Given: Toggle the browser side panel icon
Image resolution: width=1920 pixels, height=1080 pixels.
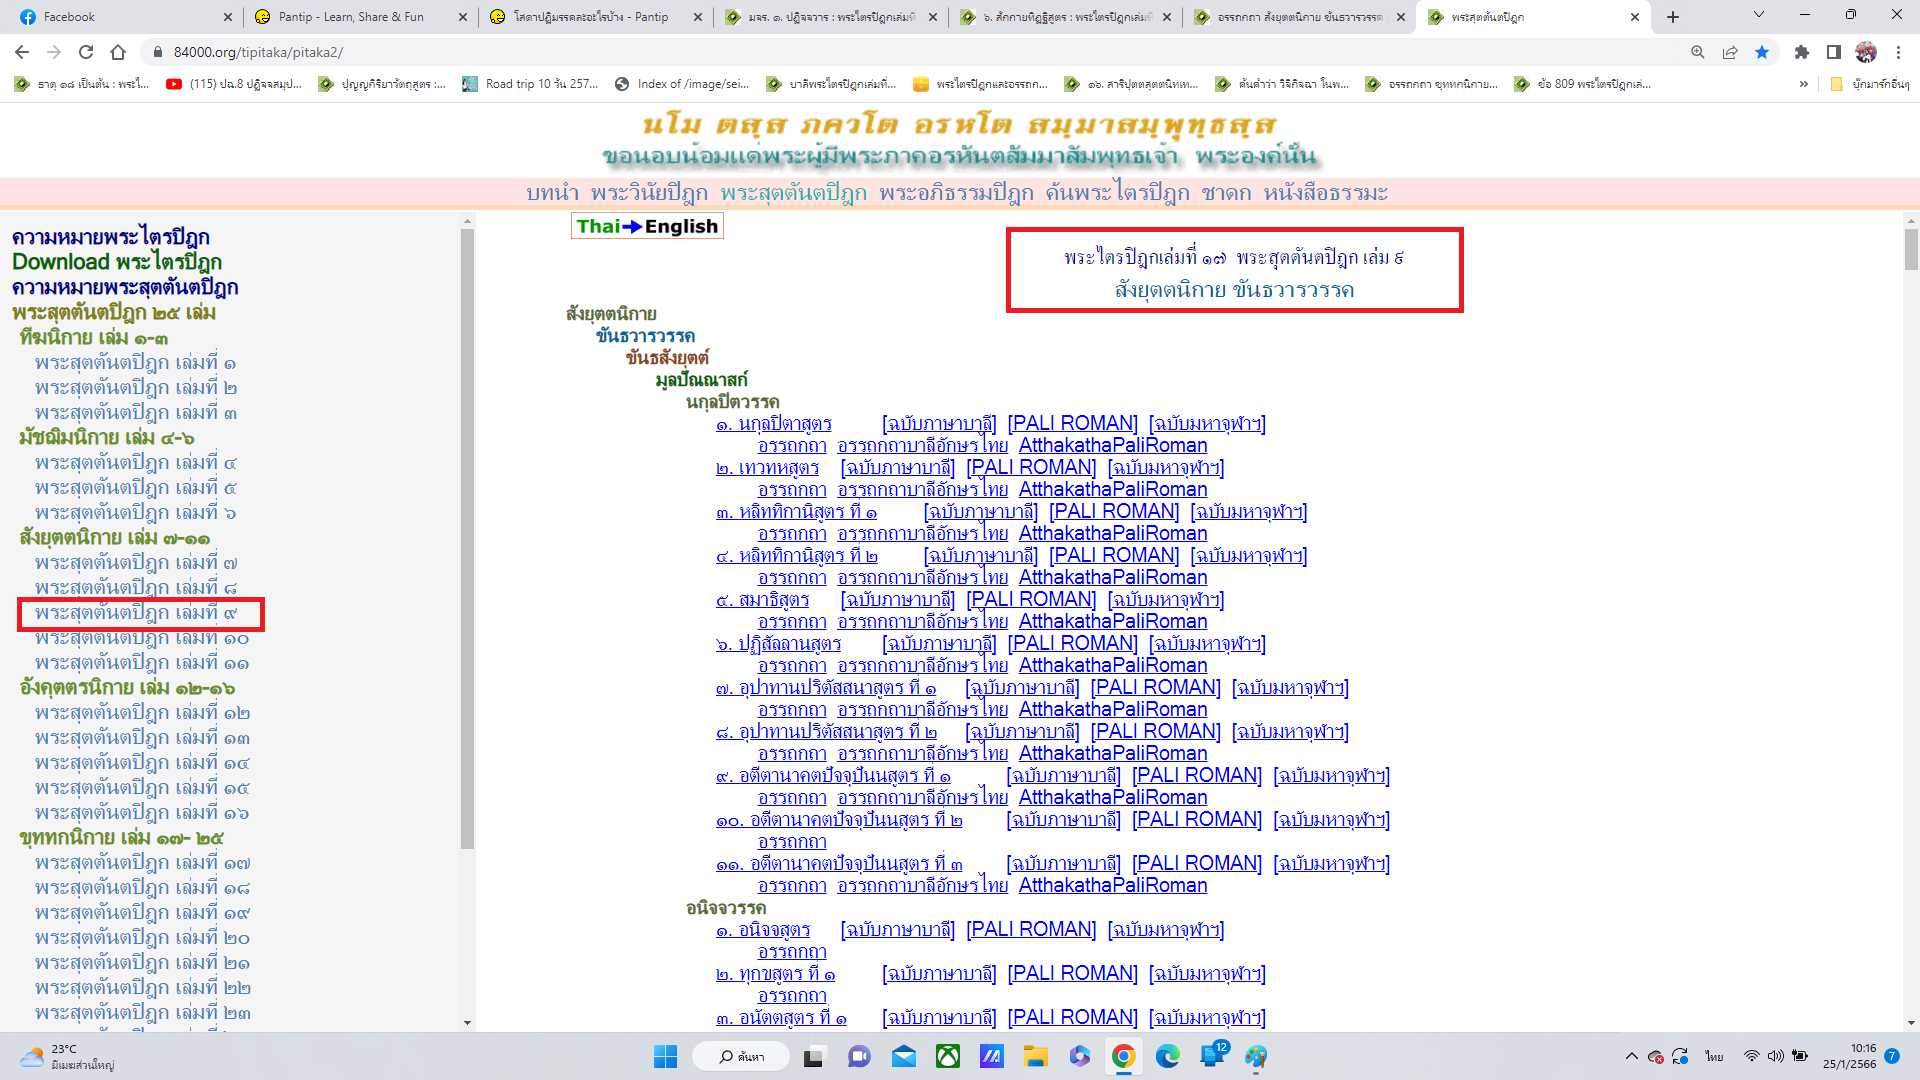Looking at the screenshot, I should pos(1834,52).
